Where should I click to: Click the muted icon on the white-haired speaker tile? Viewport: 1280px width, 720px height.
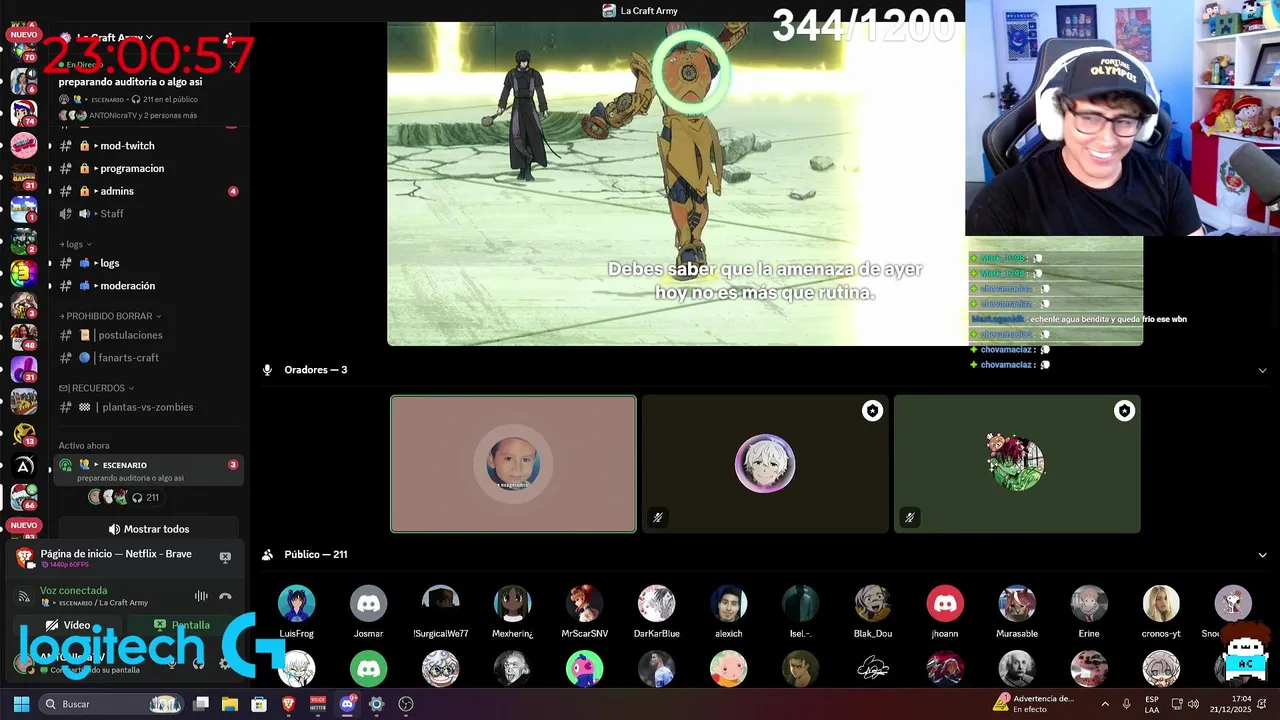657,517
